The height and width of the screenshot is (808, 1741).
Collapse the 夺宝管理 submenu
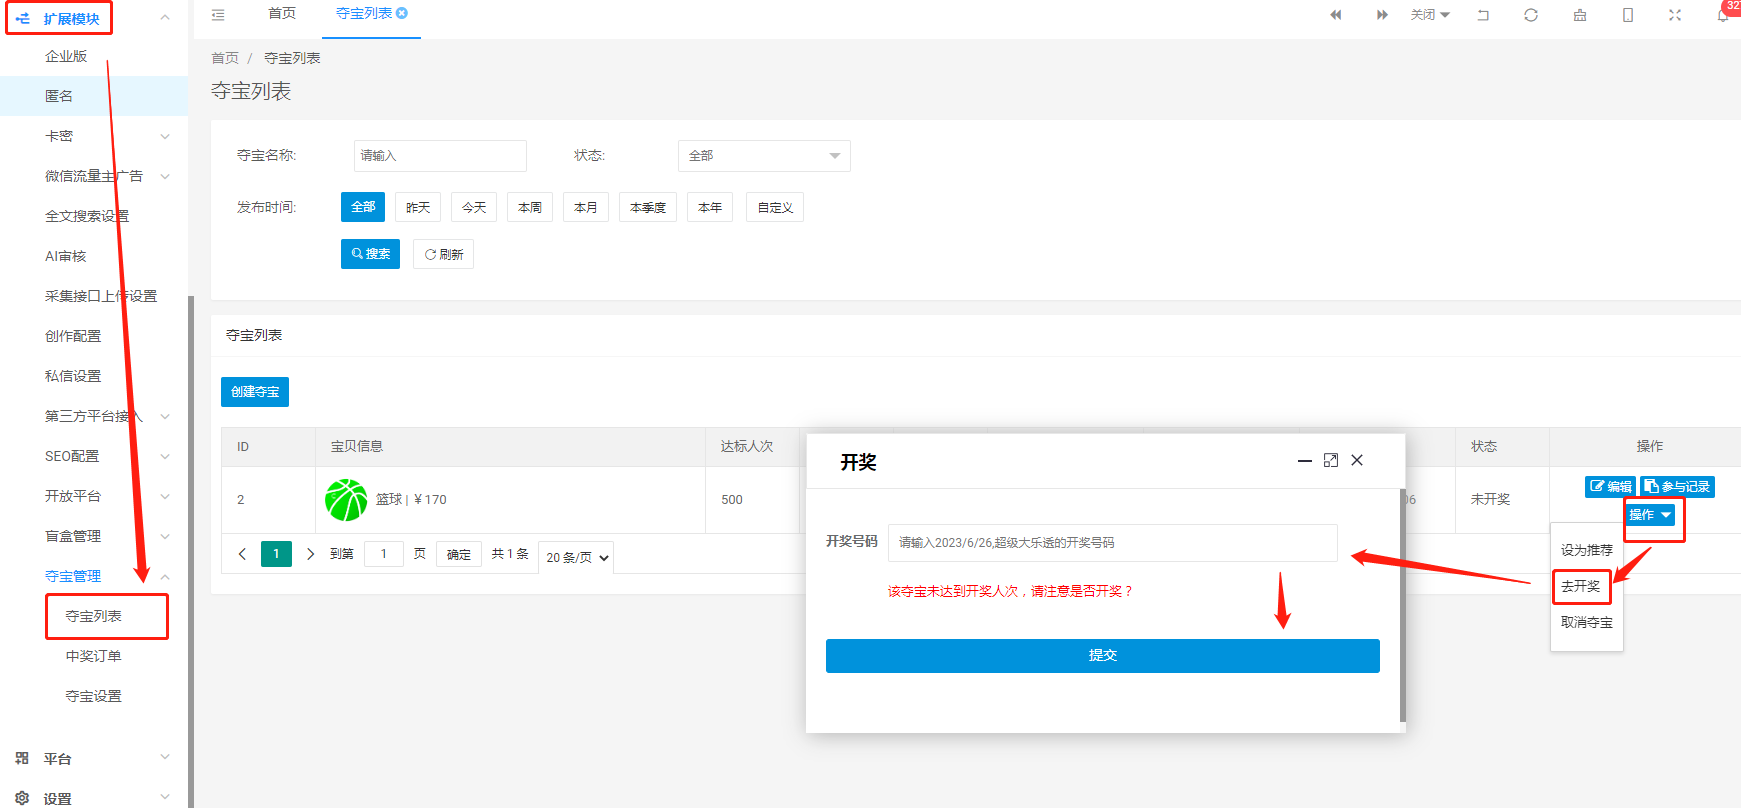click(165, 576)
